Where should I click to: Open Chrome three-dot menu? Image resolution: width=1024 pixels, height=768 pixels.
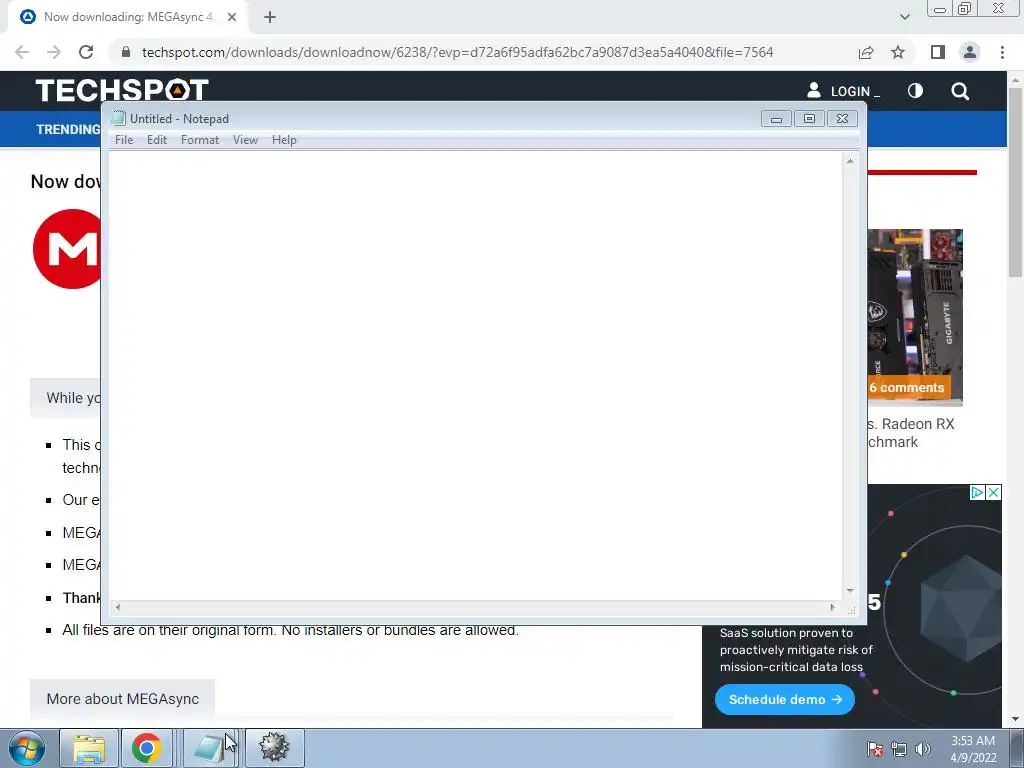pos(1002,52)
